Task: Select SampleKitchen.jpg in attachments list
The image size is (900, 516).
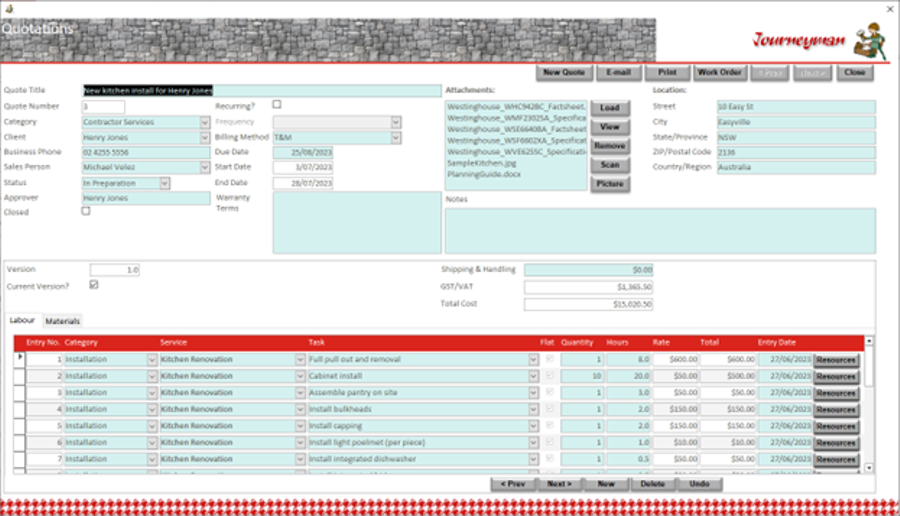Action: pos(482,163)
